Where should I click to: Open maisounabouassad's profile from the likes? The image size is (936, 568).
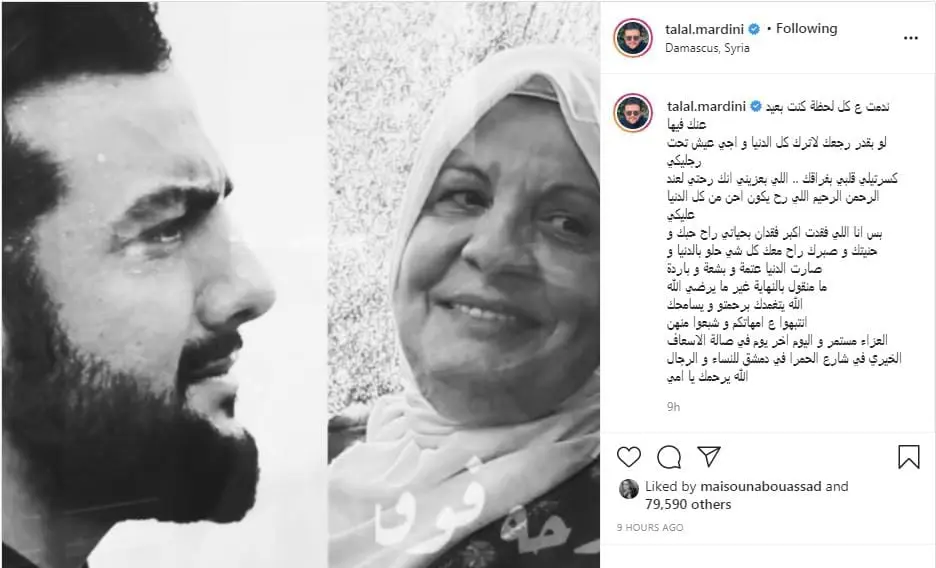760,487
